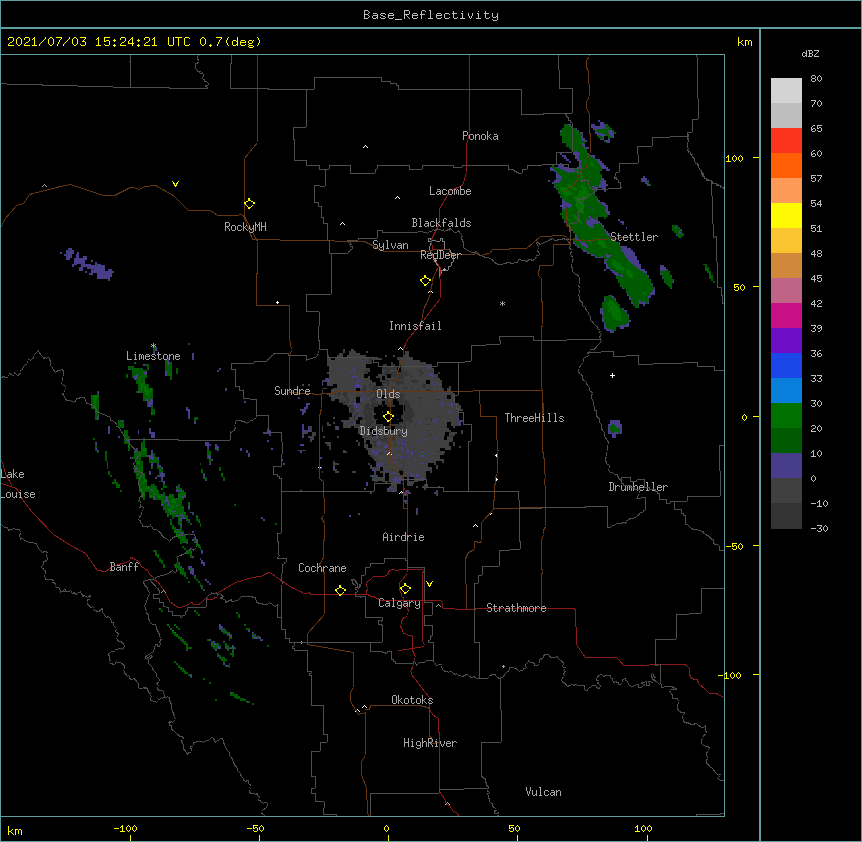Click the HighRiver label
This screenshot has width=862, height=842.
[430, 743]
